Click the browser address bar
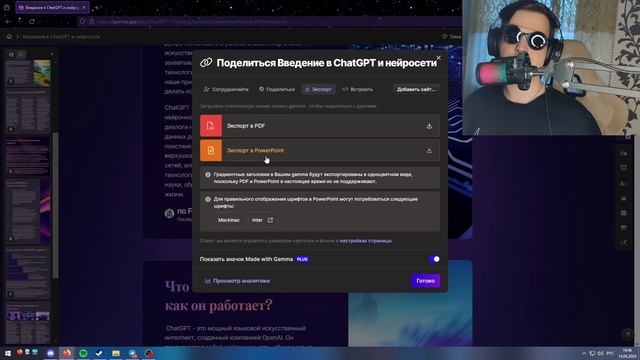Screen dimensions: 640x360 tap(269, 22)
